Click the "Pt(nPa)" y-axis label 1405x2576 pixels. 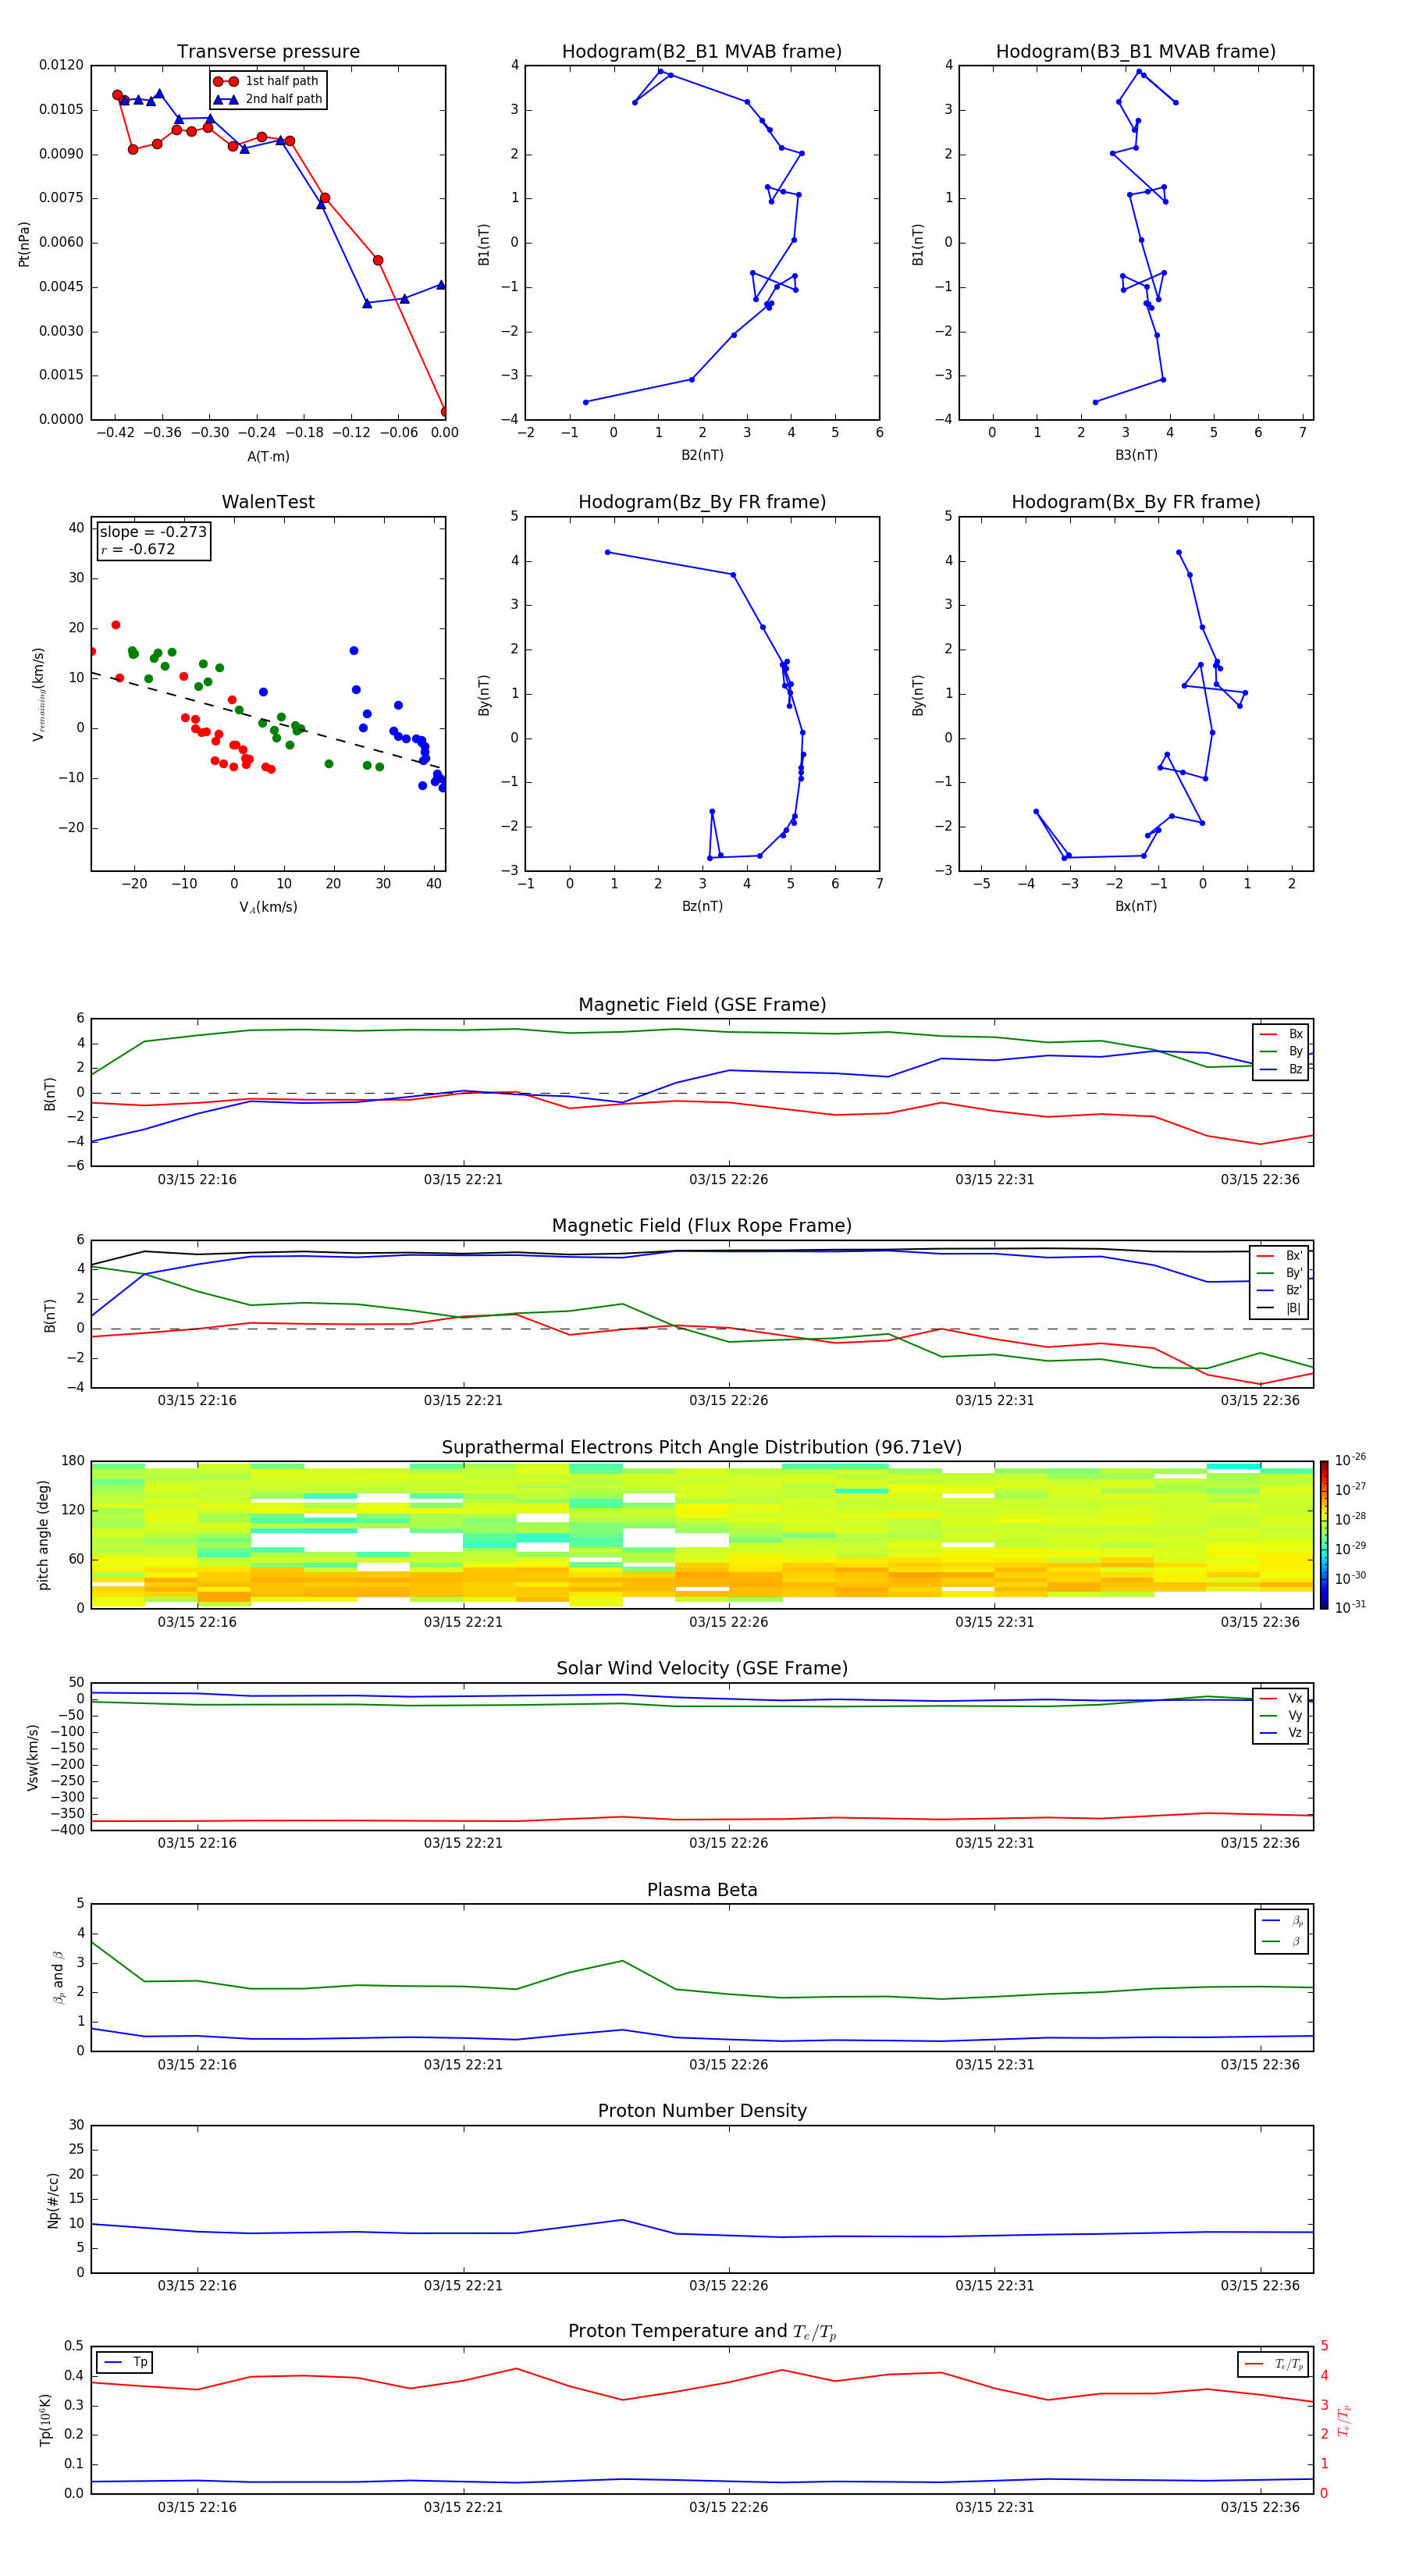24,243
